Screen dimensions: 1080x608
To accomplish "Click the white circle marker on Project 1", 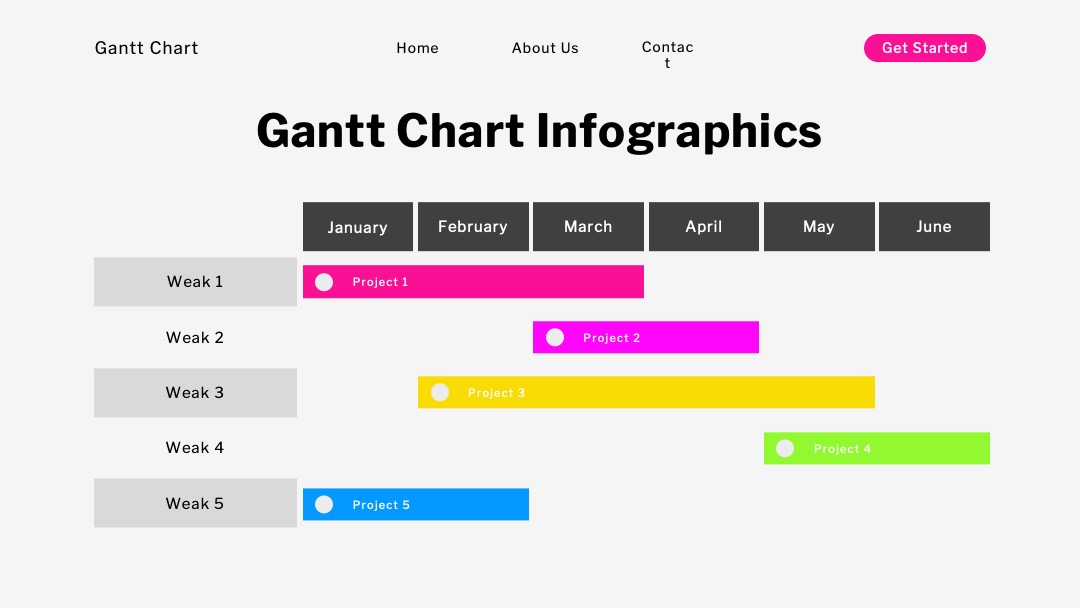I will point(324,282).
